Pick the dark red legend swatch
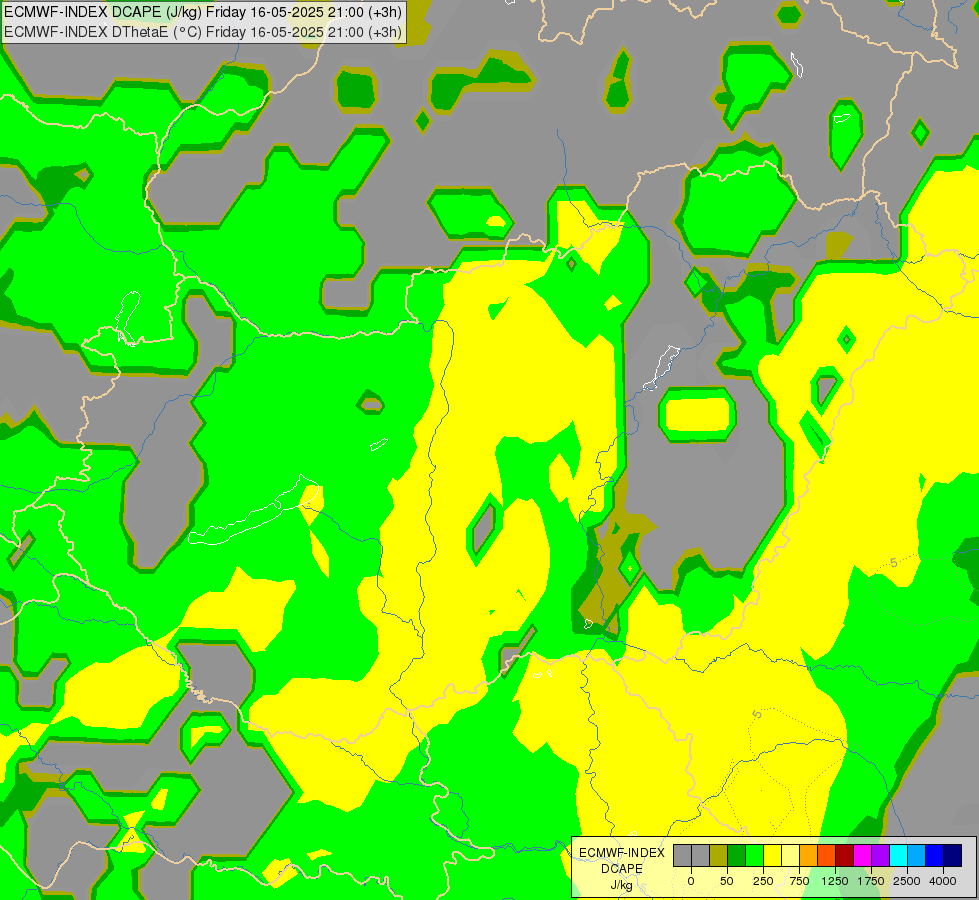Screen dimensions: 979x900 845,855
